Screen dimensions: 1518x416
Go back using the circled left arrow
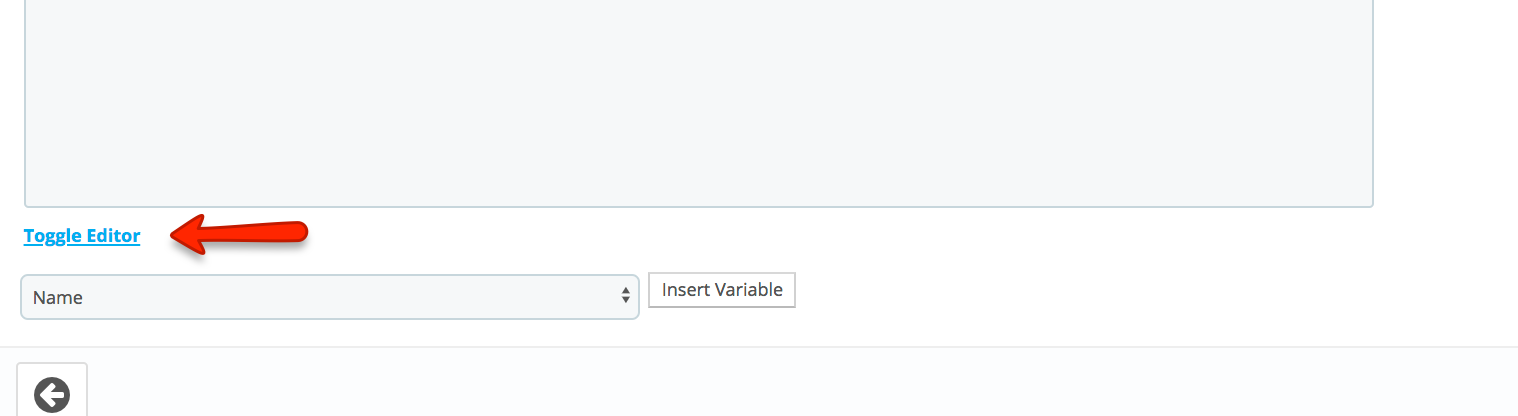tap(52, 395)
